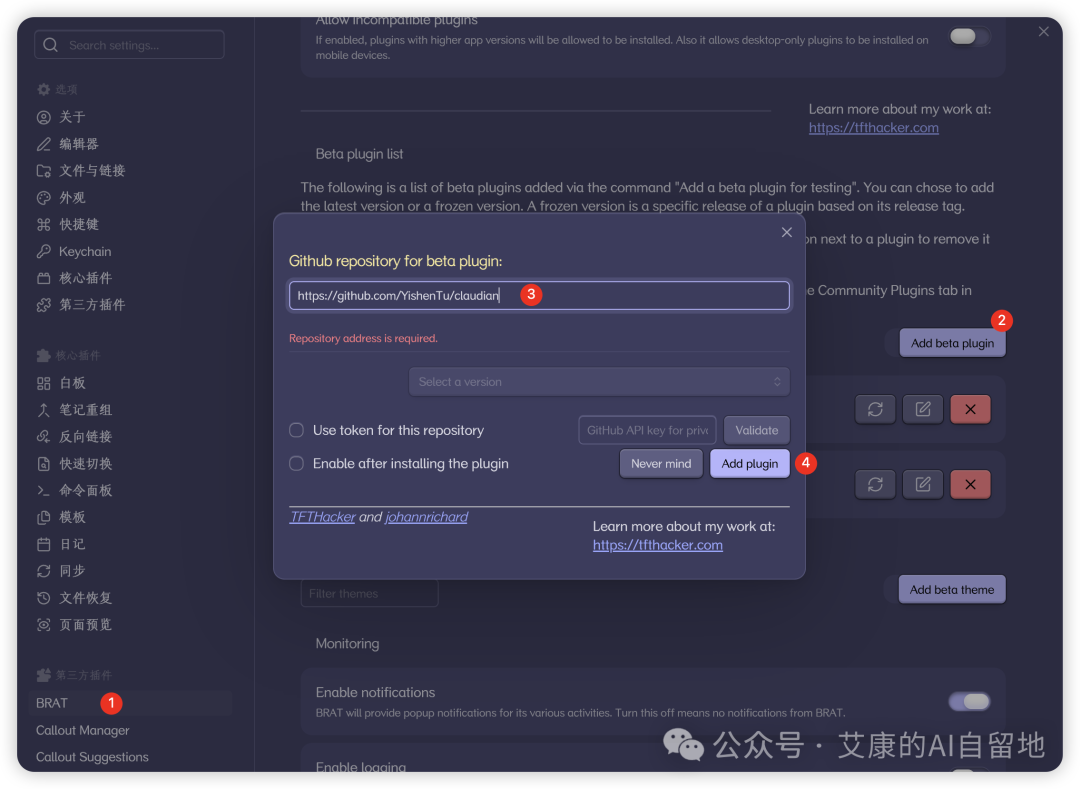Viewport: 1080px width, 789px height.
Task: Click the 外观 palette icon
Action: coord(43,198)
